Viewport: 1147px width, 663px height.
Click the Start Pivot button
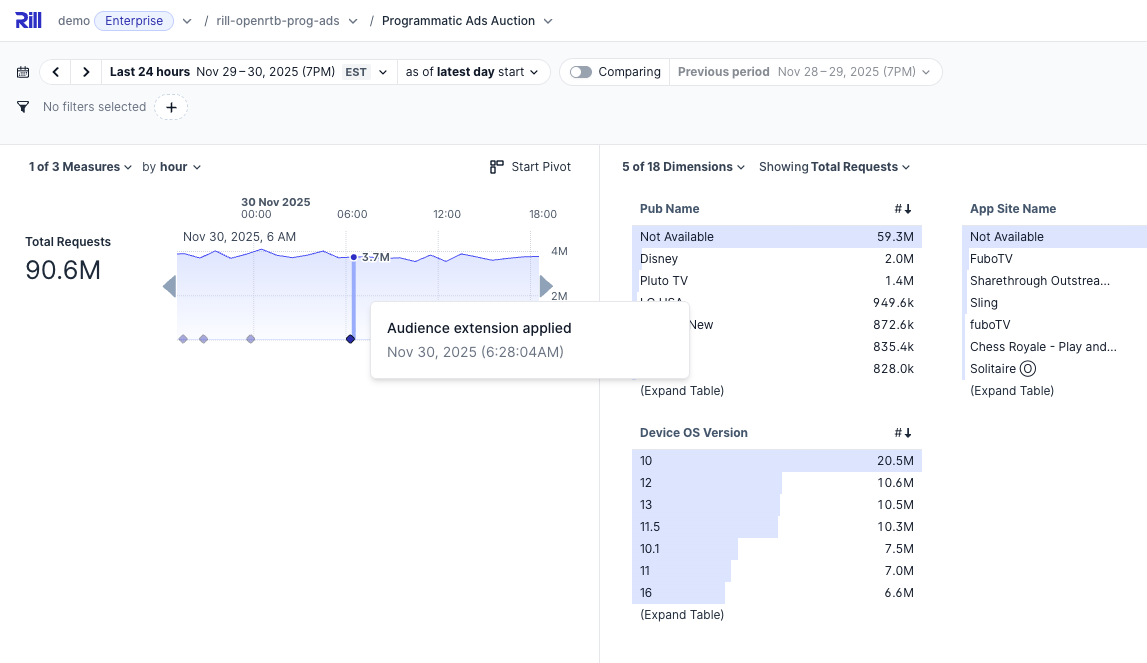pyautogui.click(x=530, y=167)
